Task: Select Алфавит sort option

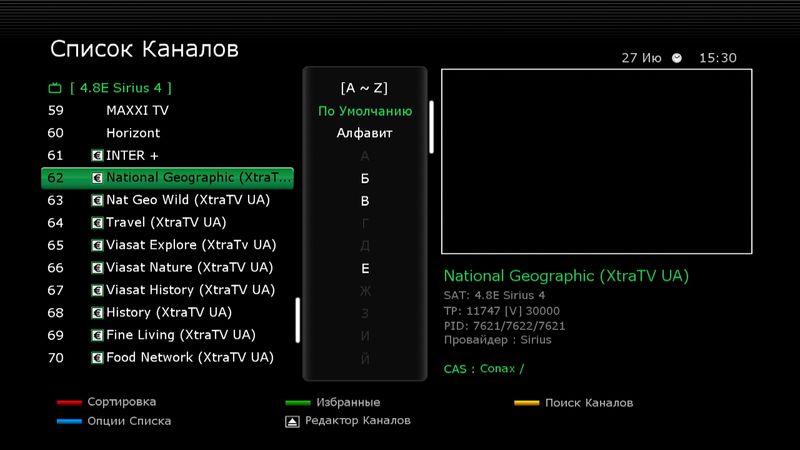Action: tap(365, 133)
